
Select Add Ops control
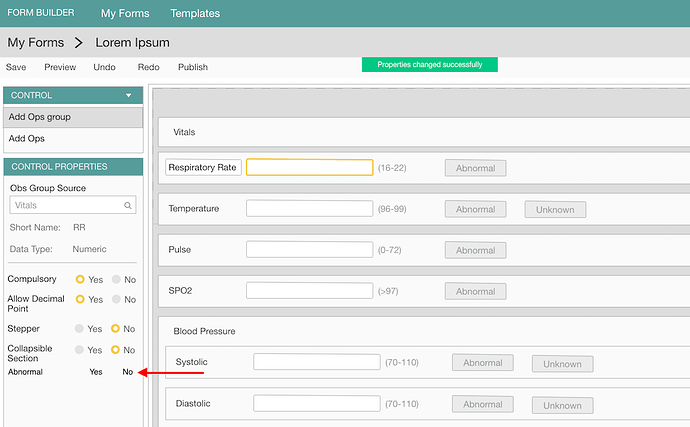click(73, 139)
